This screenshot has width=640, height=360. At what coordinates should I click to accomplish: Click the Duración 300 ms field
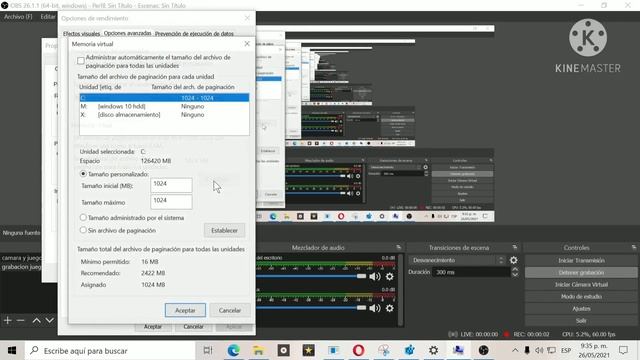pyautogui.click(x=471, y=272)
